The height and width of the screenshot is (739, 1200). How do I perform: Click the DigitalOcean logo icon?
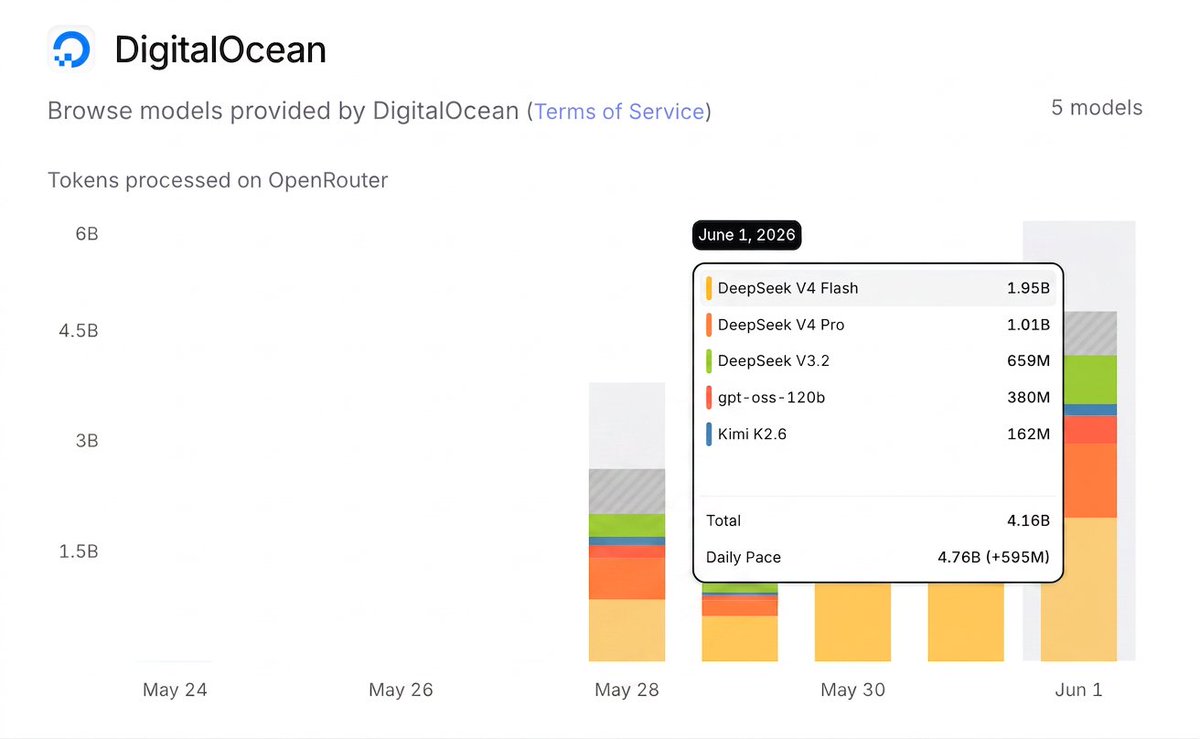coord(71,49)
